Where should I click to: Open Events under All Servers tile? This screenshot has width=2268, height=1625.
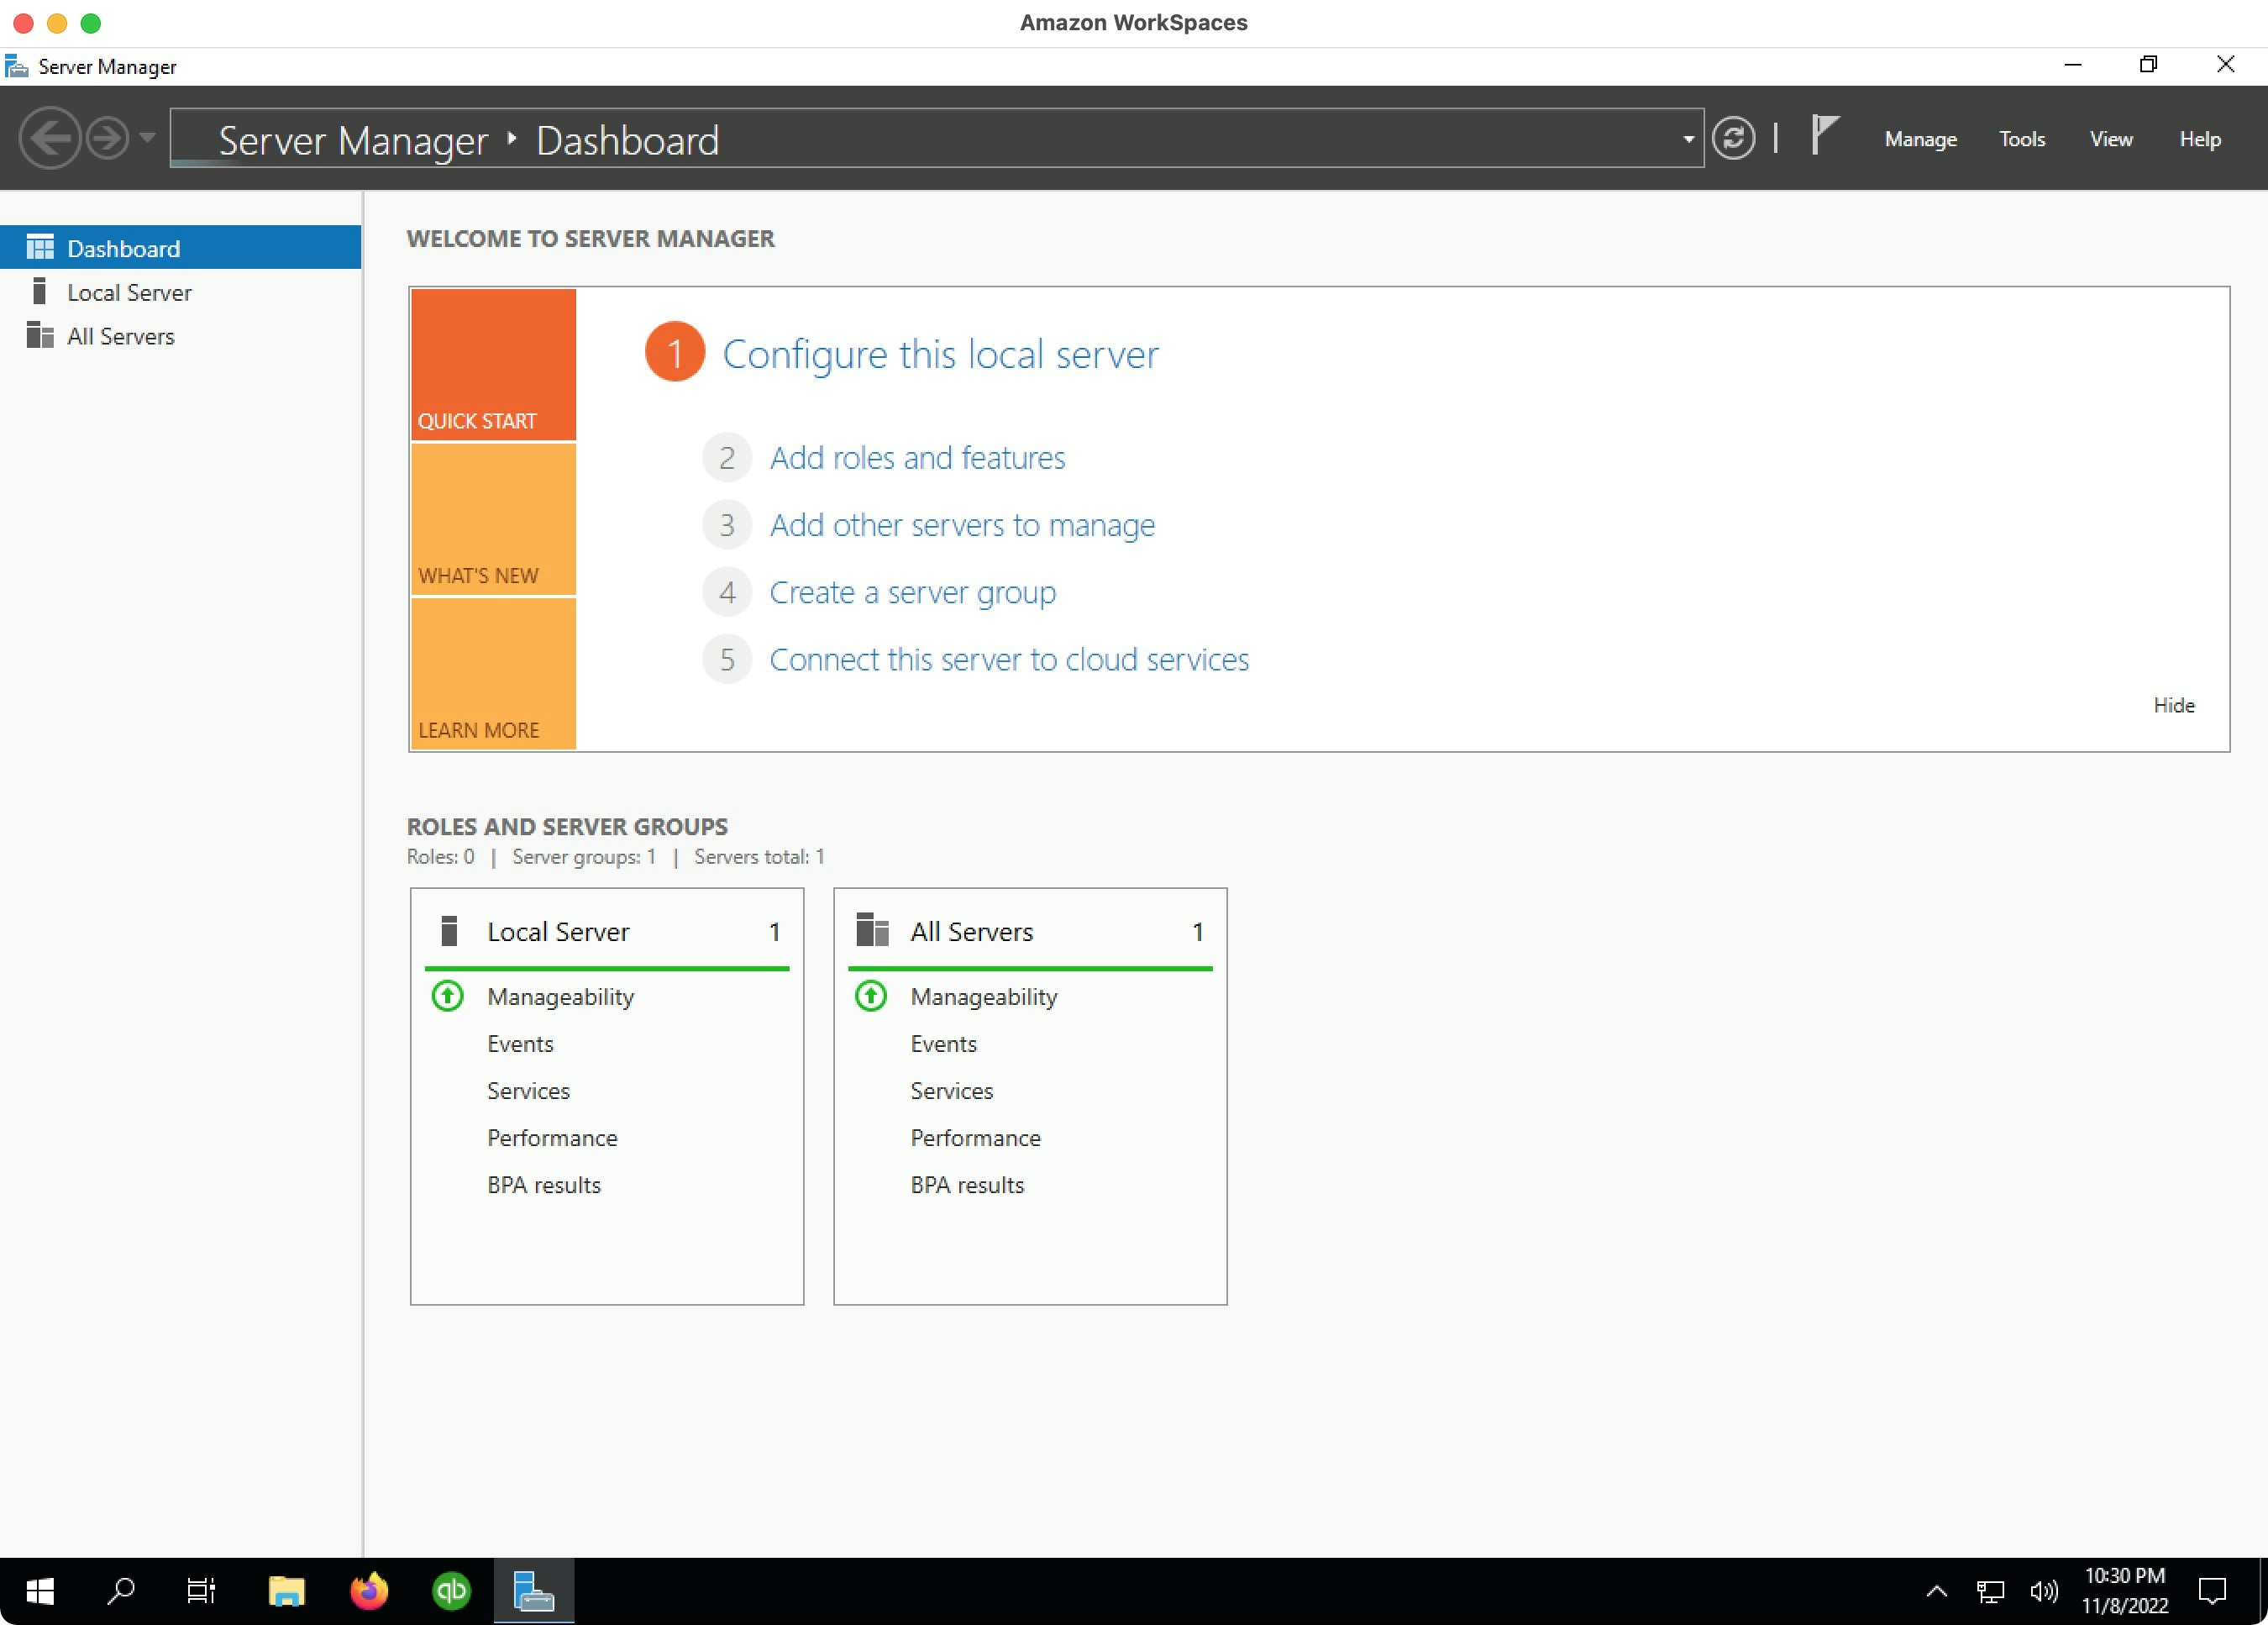(943, 1044)
